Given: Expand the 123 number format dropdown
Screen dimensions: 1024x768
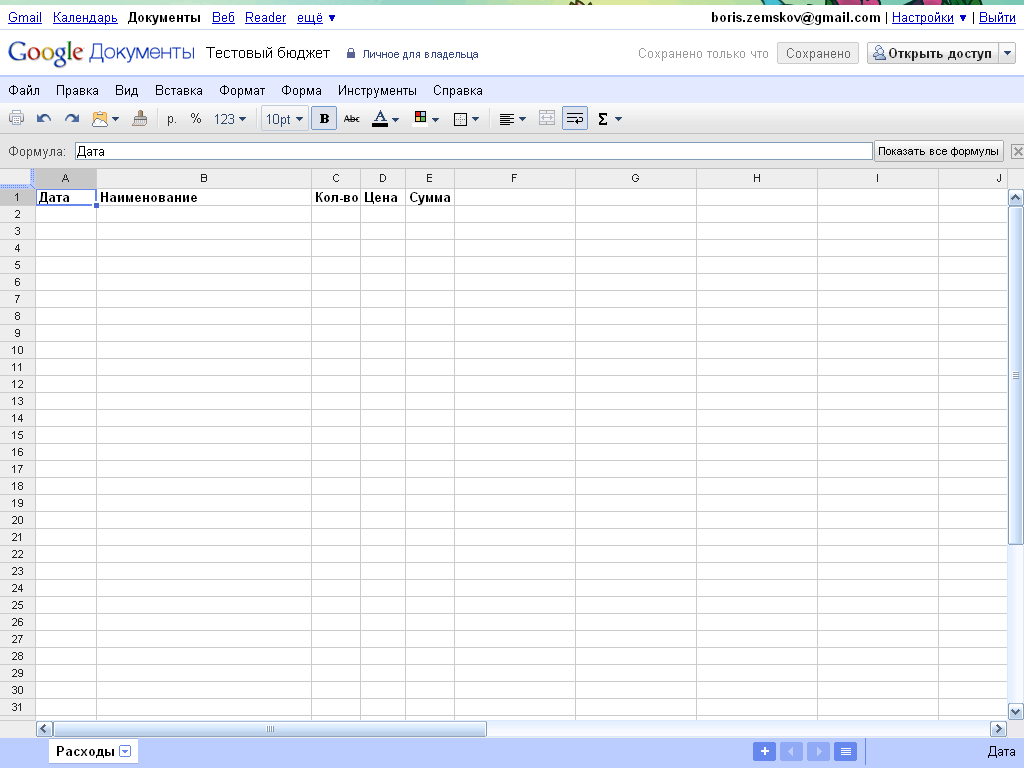Looking at the screenshot, I should (230, 119).
